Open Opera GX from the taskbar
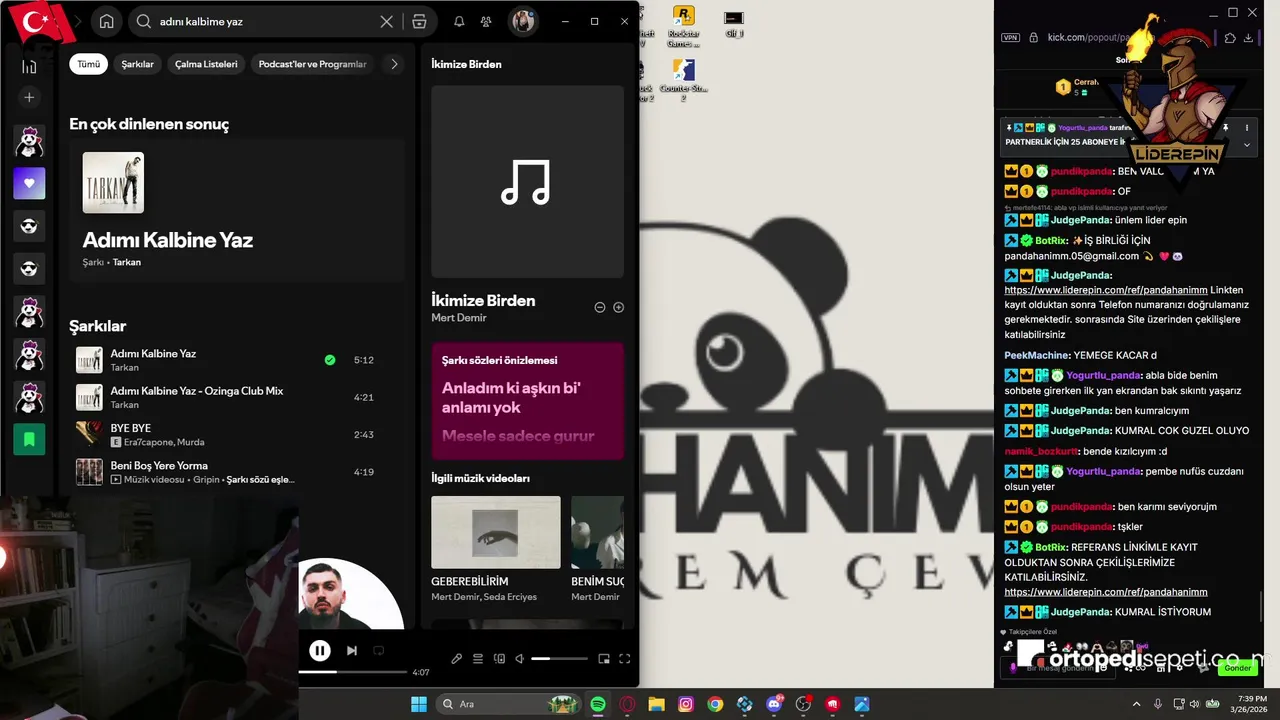Image resolution: width=1280 pixels, height=720 pixels. [628, 704]
